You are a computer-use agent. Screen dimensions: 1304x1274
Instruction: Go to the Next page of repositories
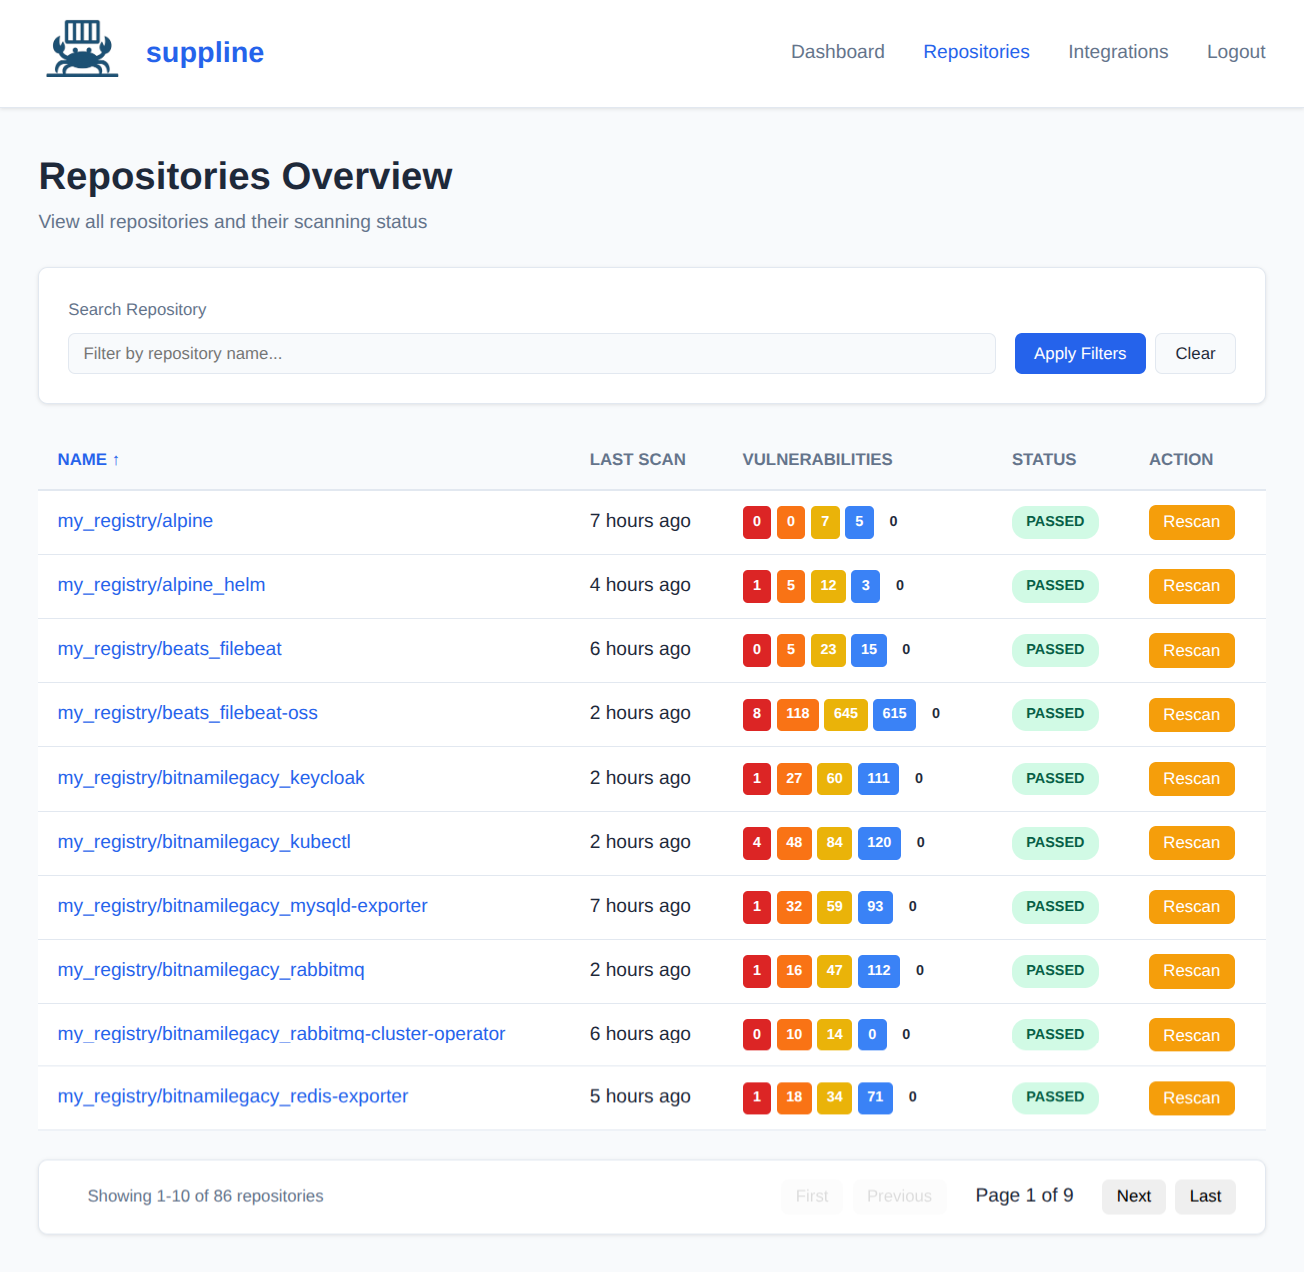[x=1133, y=1196]
